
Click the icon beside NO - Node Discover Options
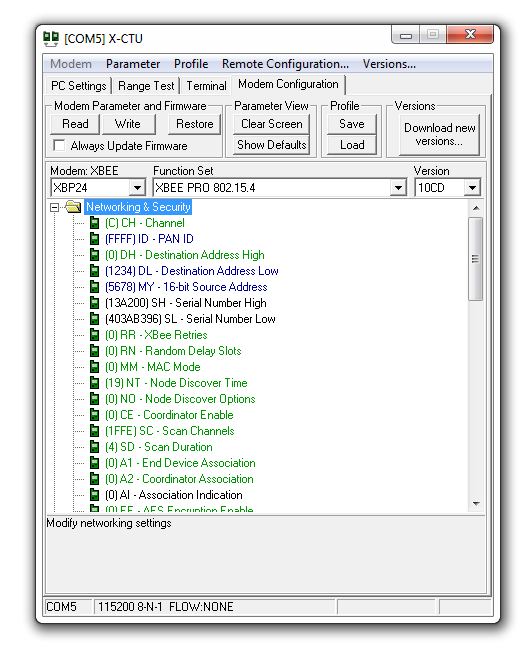click(x=95, y=399)
